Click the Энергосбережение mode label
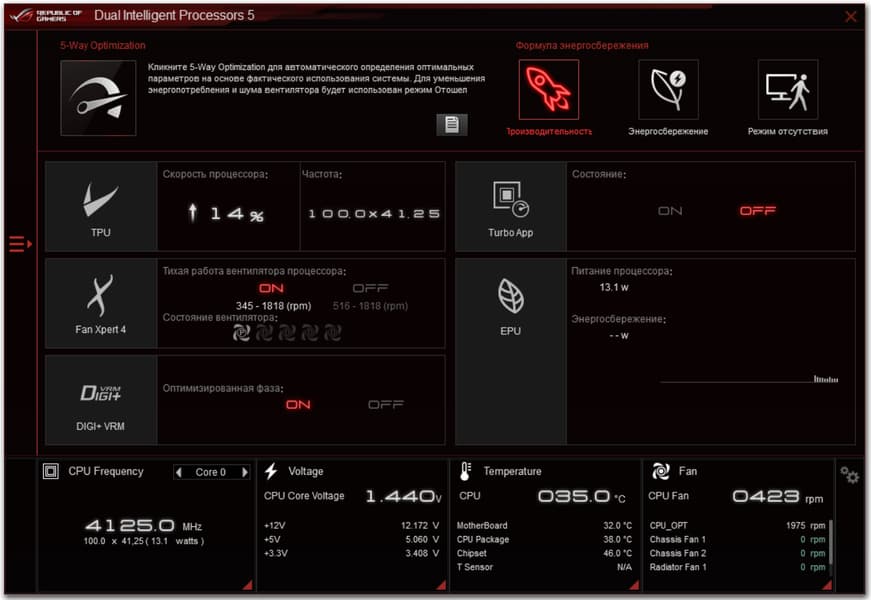 [668, 132]
